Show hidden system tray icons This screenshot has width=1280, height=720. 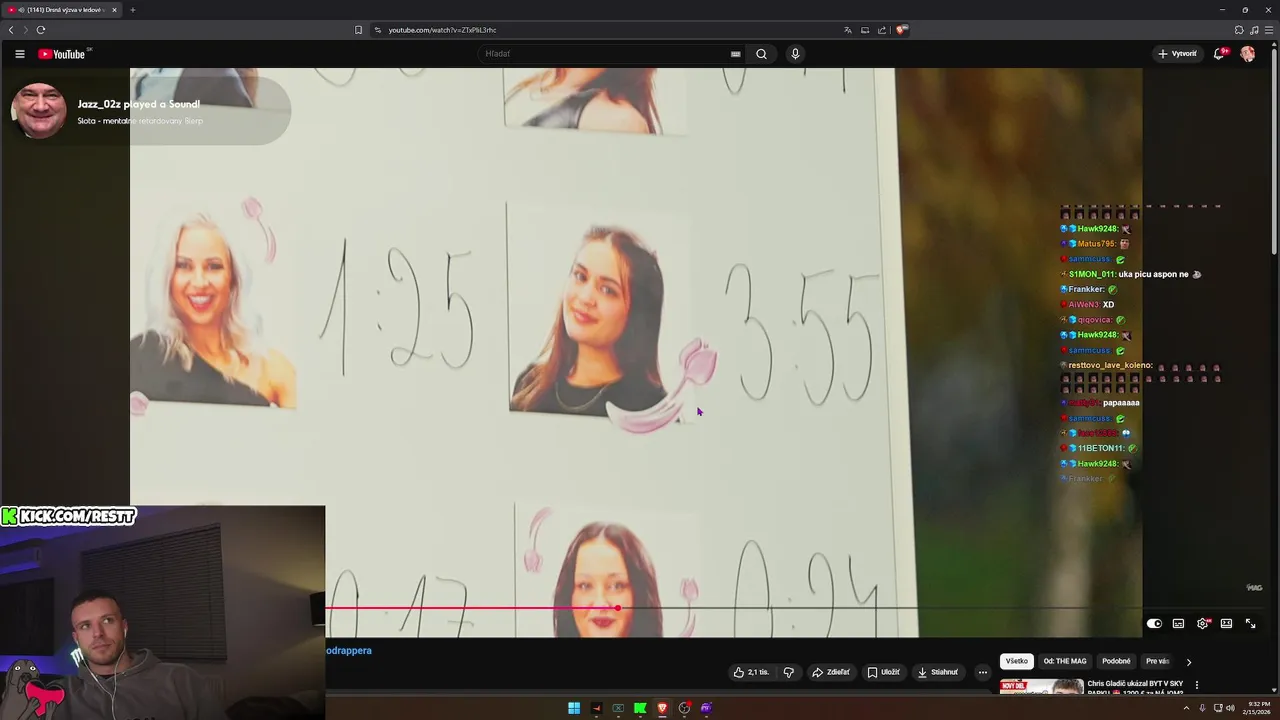coord(1187,708)
